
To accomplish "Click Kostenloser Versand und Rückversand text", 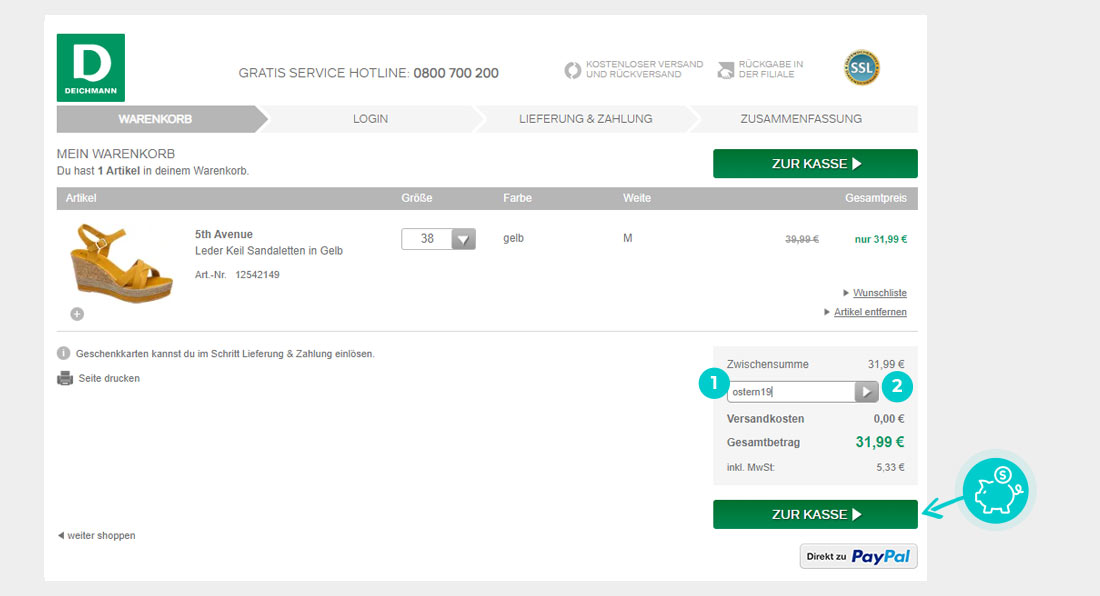I will (x=644, y=69).
